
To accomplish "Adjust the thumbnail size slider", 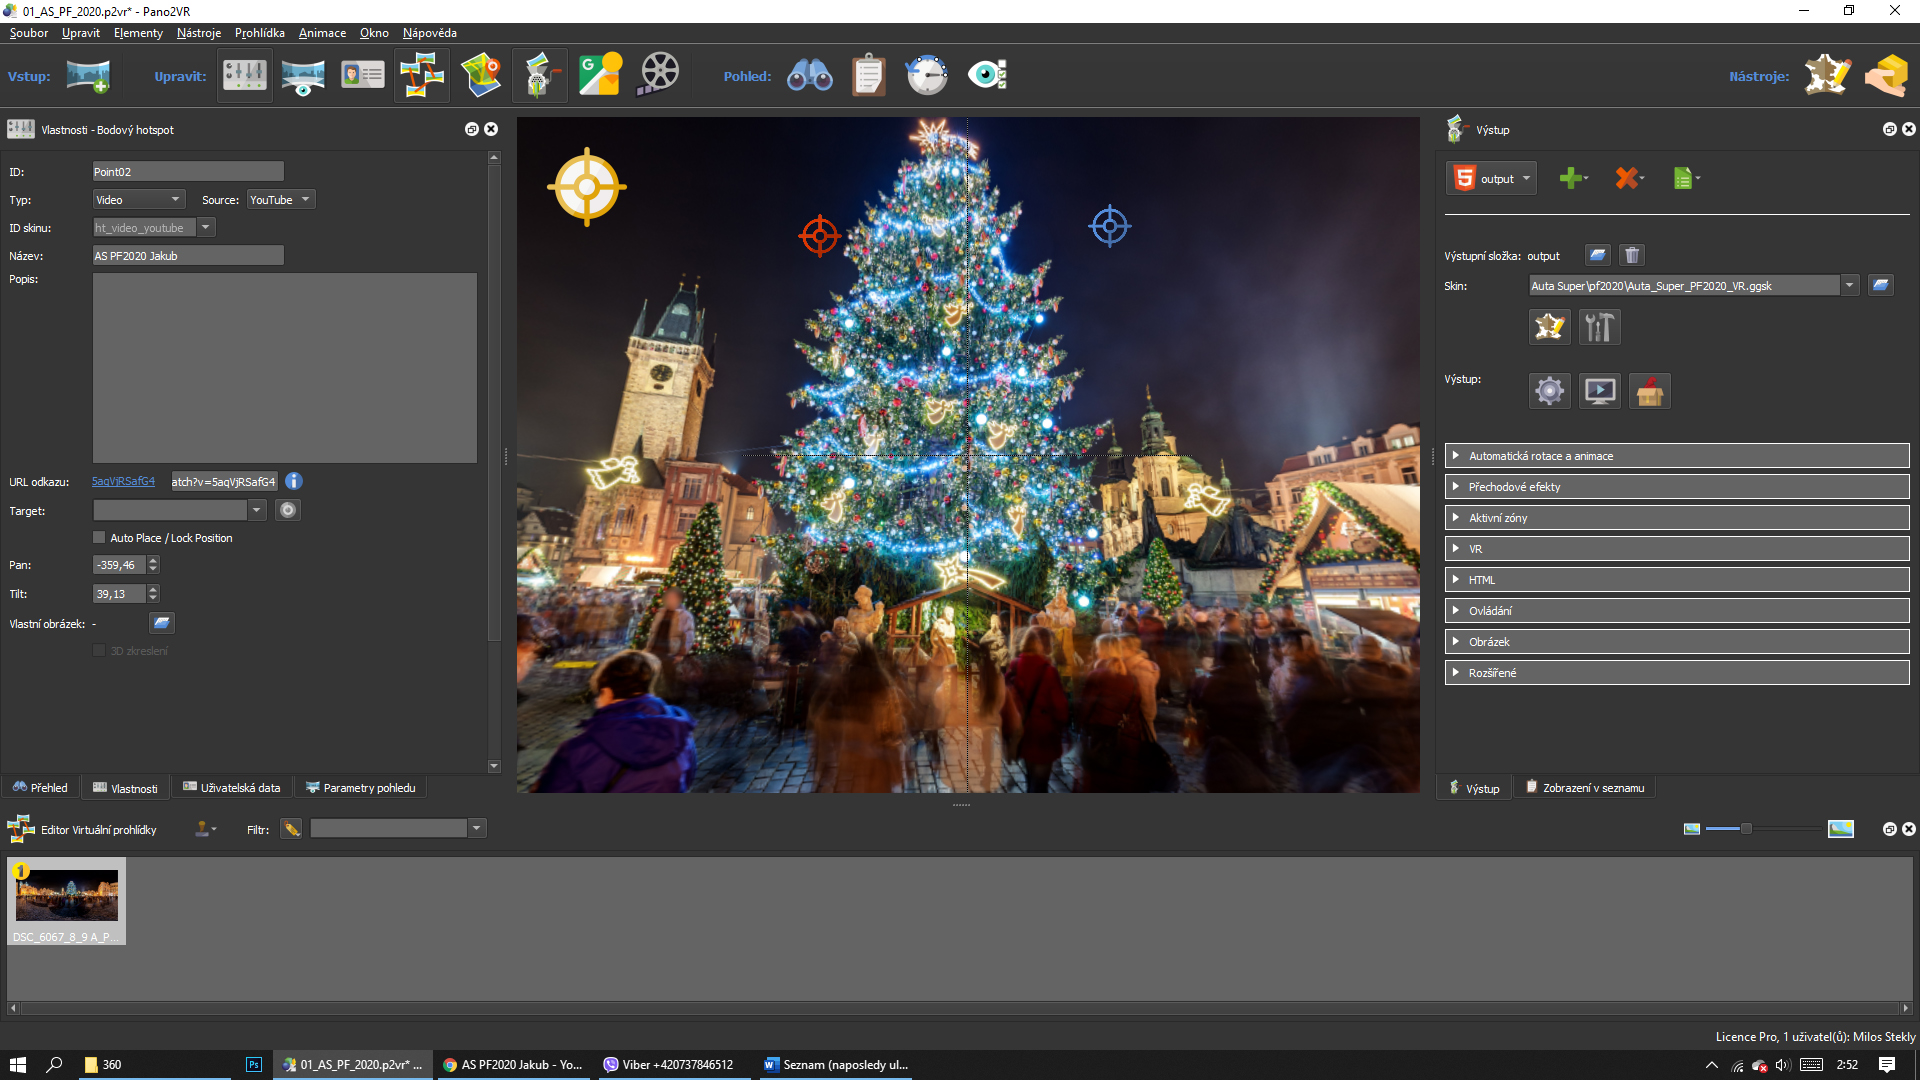I will tap(1746, 829).
